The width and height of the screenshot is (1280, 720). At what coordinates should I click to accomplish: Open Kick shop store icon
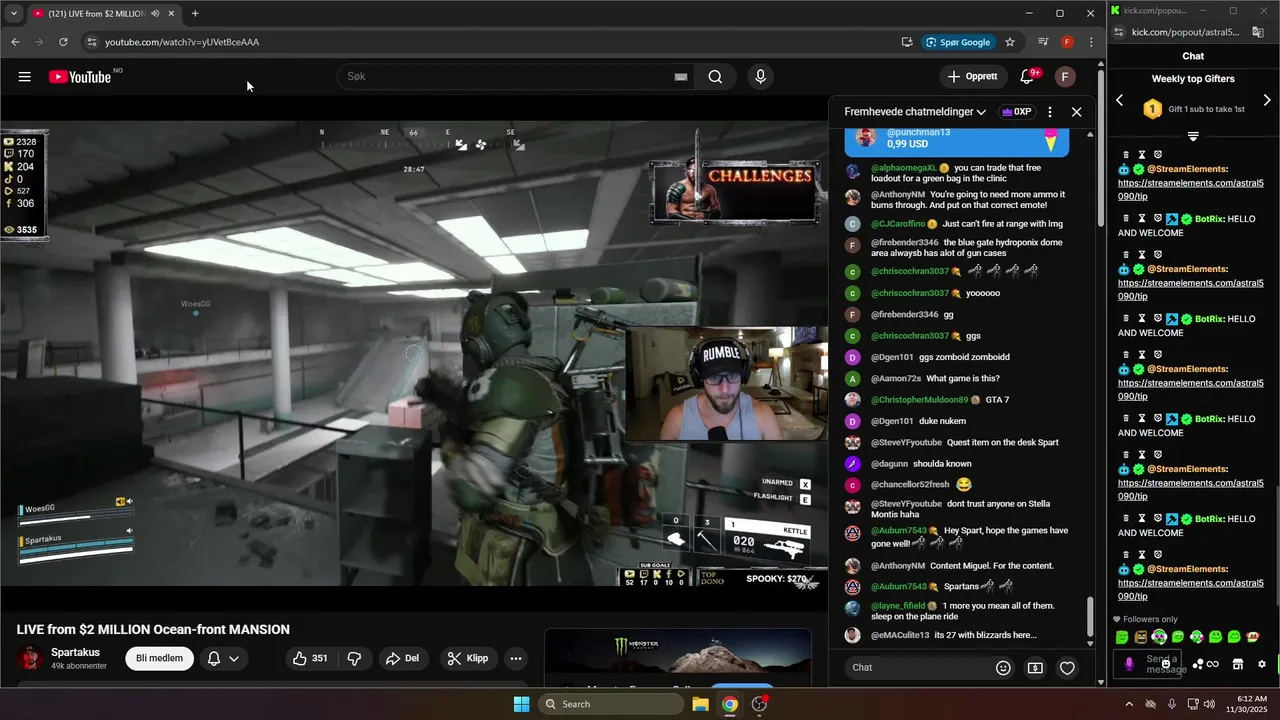pos(1237,664)
